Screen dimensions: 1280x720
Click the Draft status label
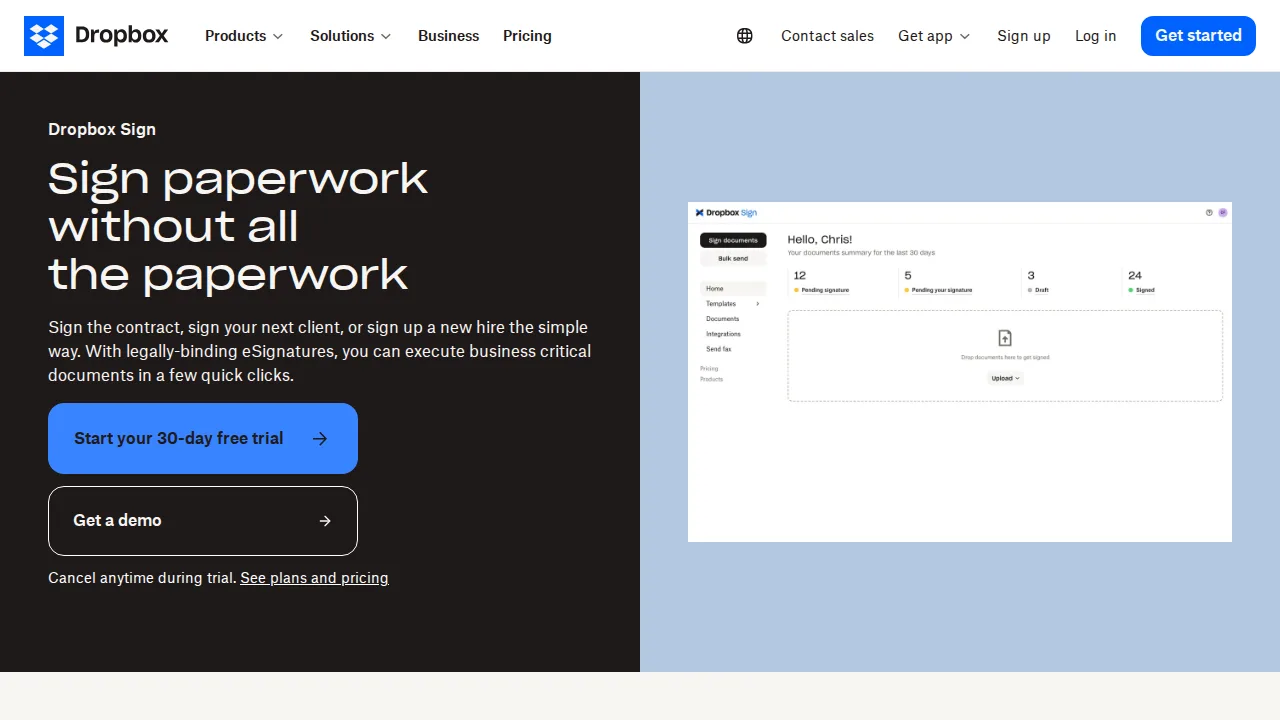pyautogui.click(x=1042, y=290)
